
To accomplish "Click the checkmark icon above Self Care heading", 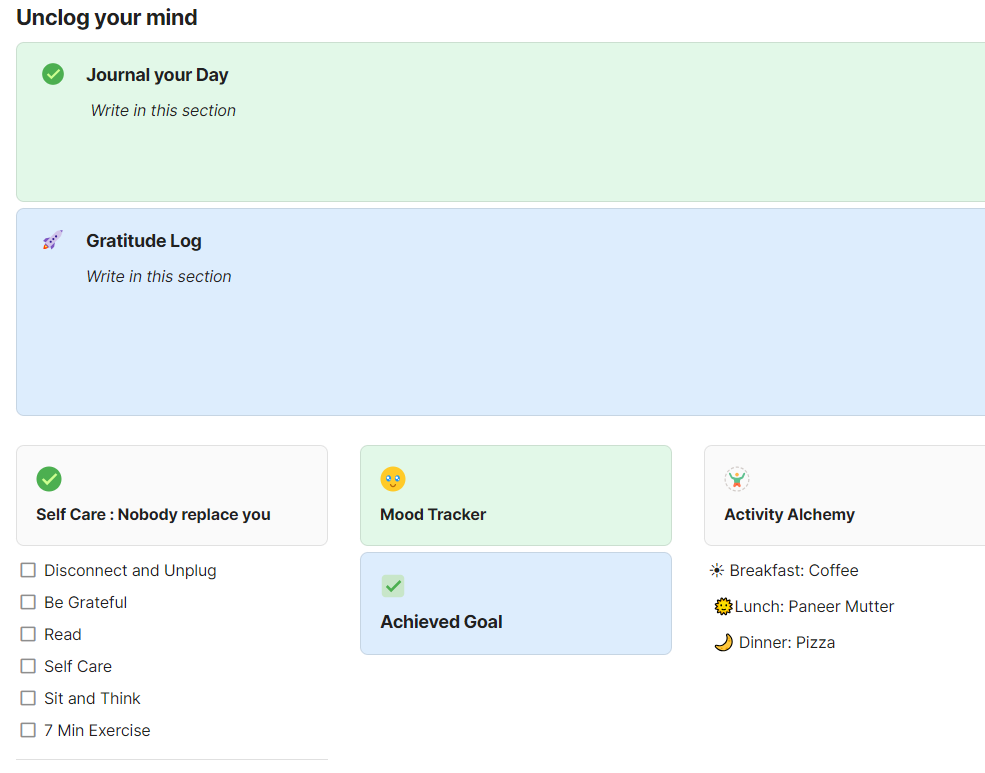I will click(48, 479).
